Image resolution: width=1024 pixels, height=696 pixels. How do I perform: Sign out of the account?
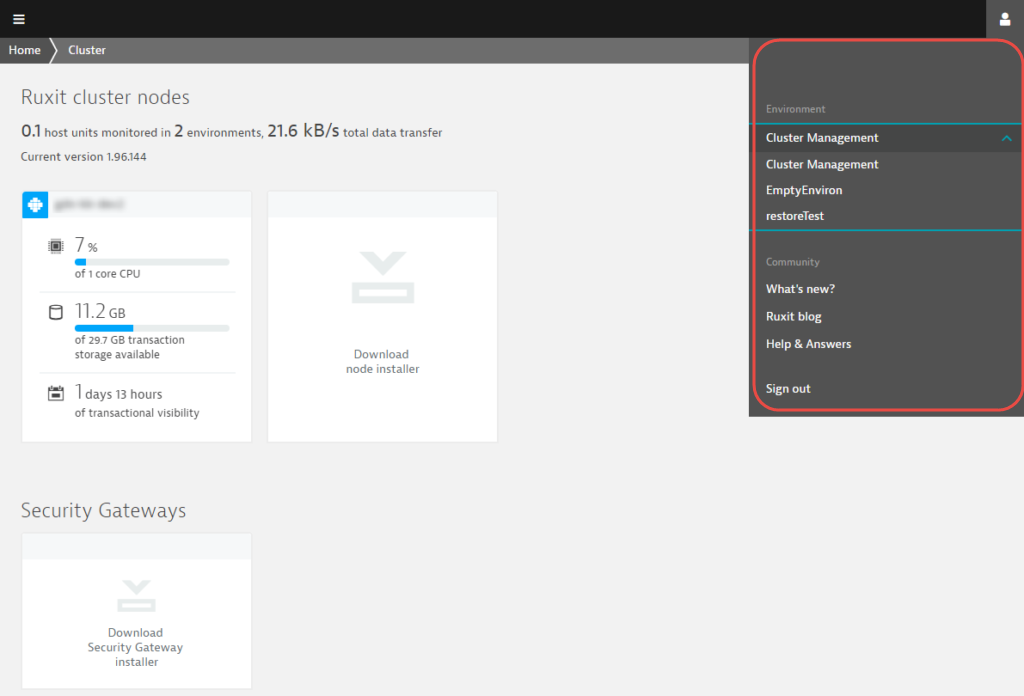[x=788, y=388]
